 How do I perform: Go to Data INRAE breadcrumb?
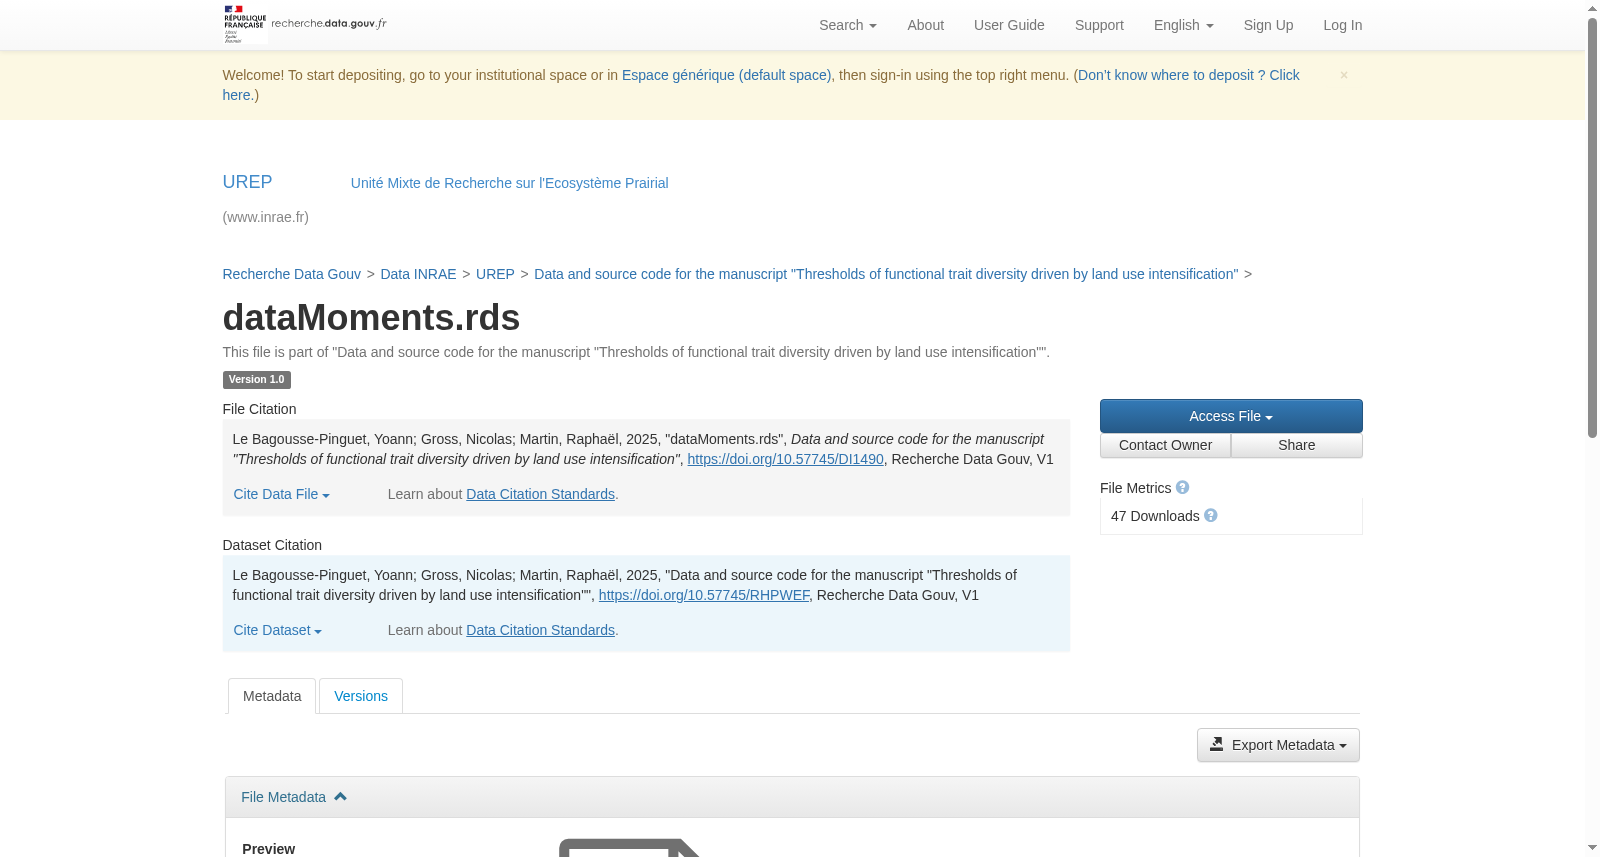418,274
